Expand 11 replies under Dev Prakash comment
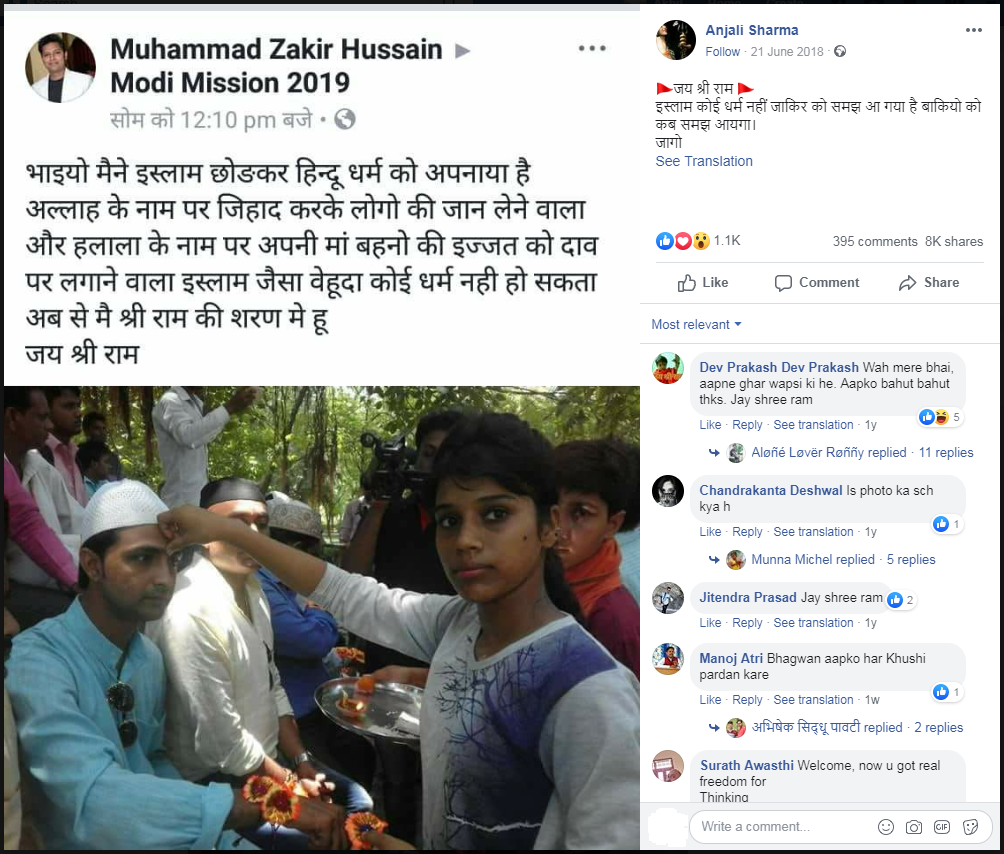 coord(946,452)
